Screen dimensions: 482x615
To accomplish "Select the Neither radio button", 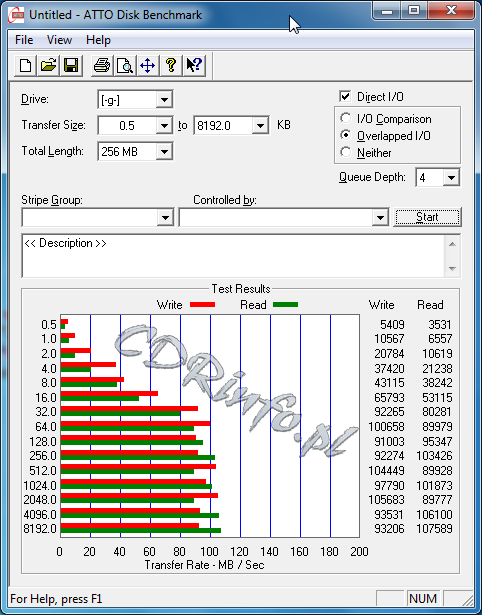I will click(x=346, y=153).
